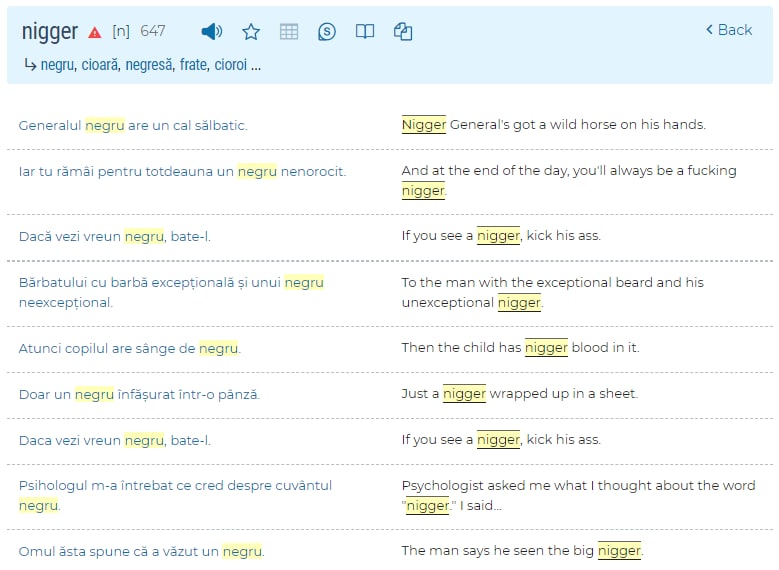Click sentence "Omul ăsta spune că a văzut un negru."
Image resolution: width=779 pixels, height=570 pixels.
point(142,552)
